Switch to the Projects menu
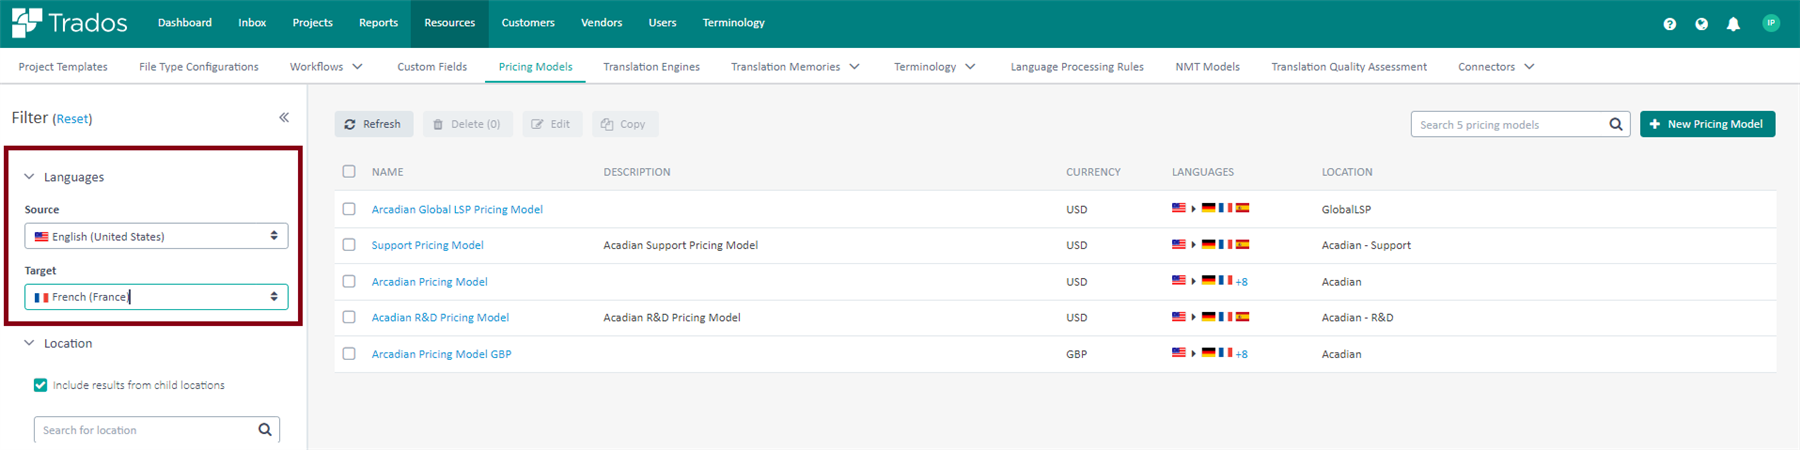This screenshot has width=1800, height=450. [x=312, y=23]
